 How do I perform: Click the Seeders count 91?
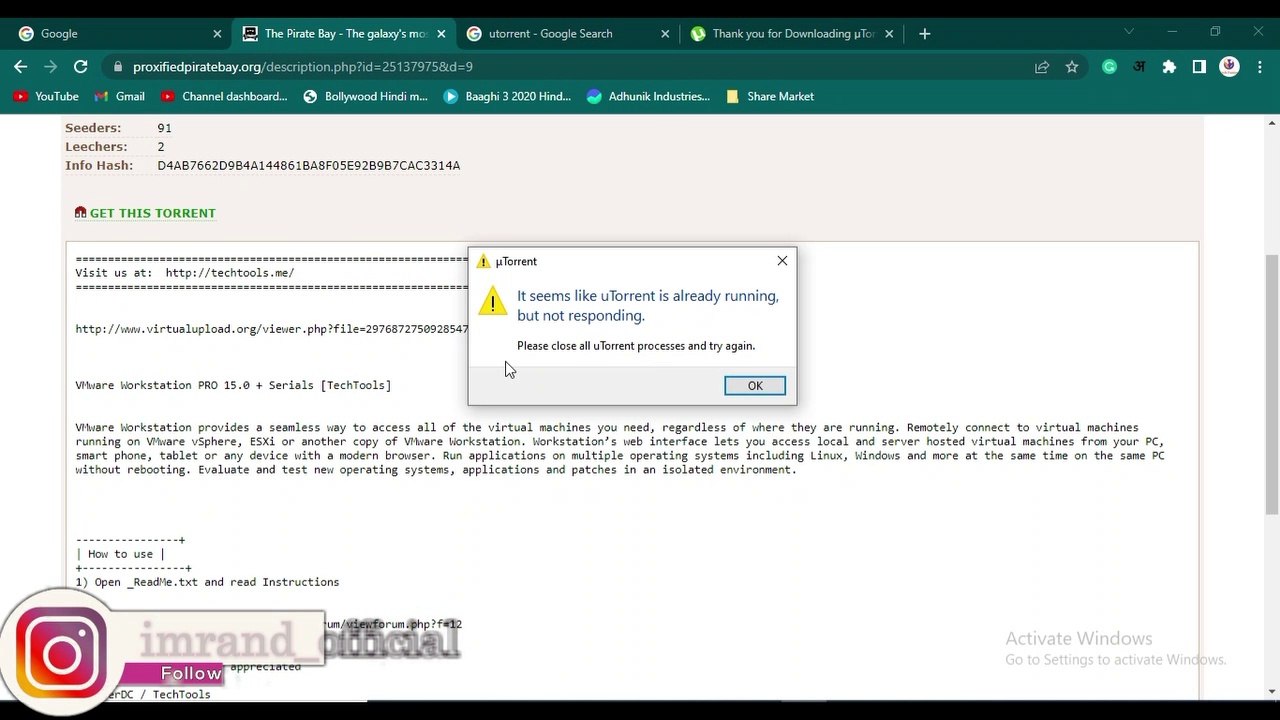coord(165,128)
